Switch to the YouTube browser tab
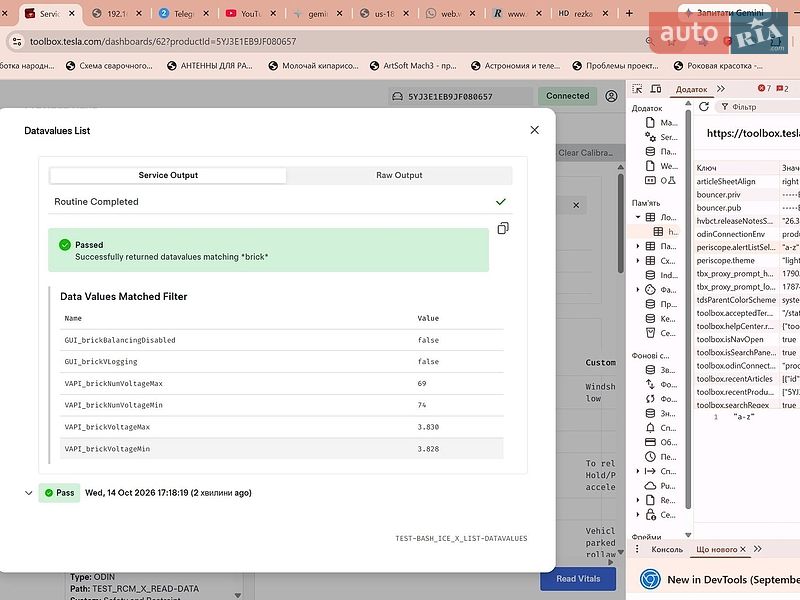Image resolution: width=800 pixels, height=600 pixels. click(249, 14)
